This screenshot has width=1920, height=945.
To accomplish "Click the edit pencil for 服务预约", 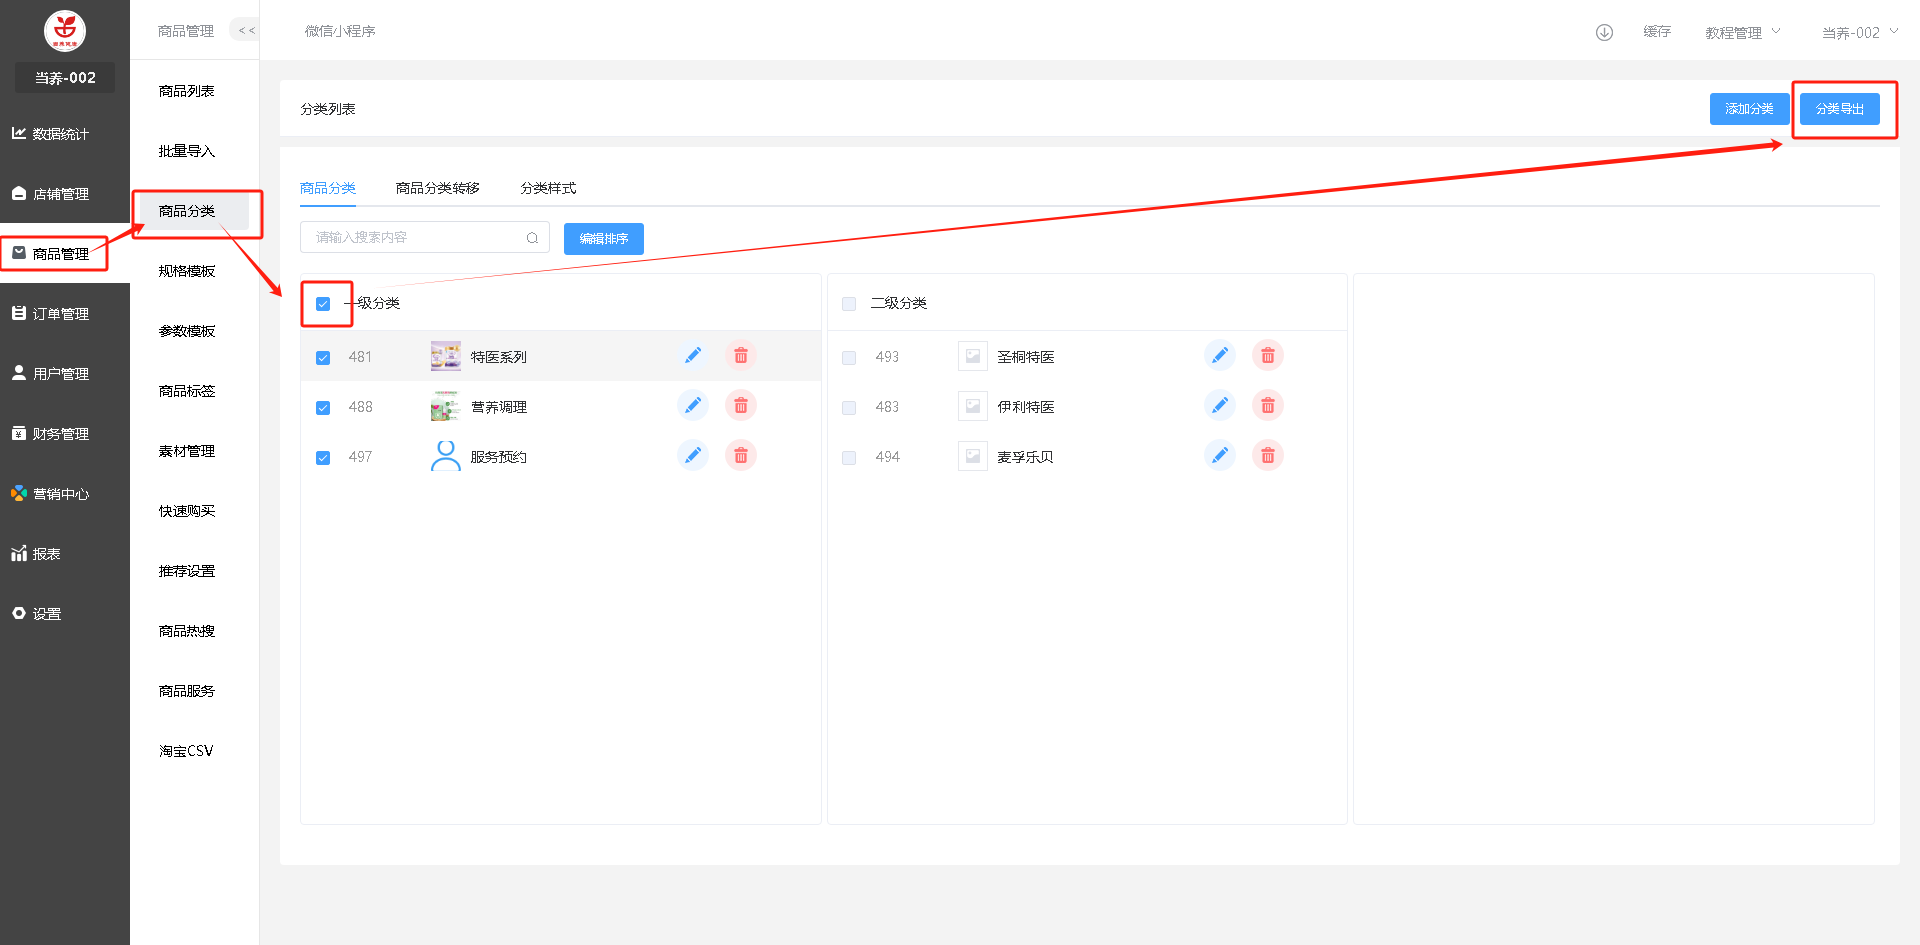I will [x=692, y=456].
